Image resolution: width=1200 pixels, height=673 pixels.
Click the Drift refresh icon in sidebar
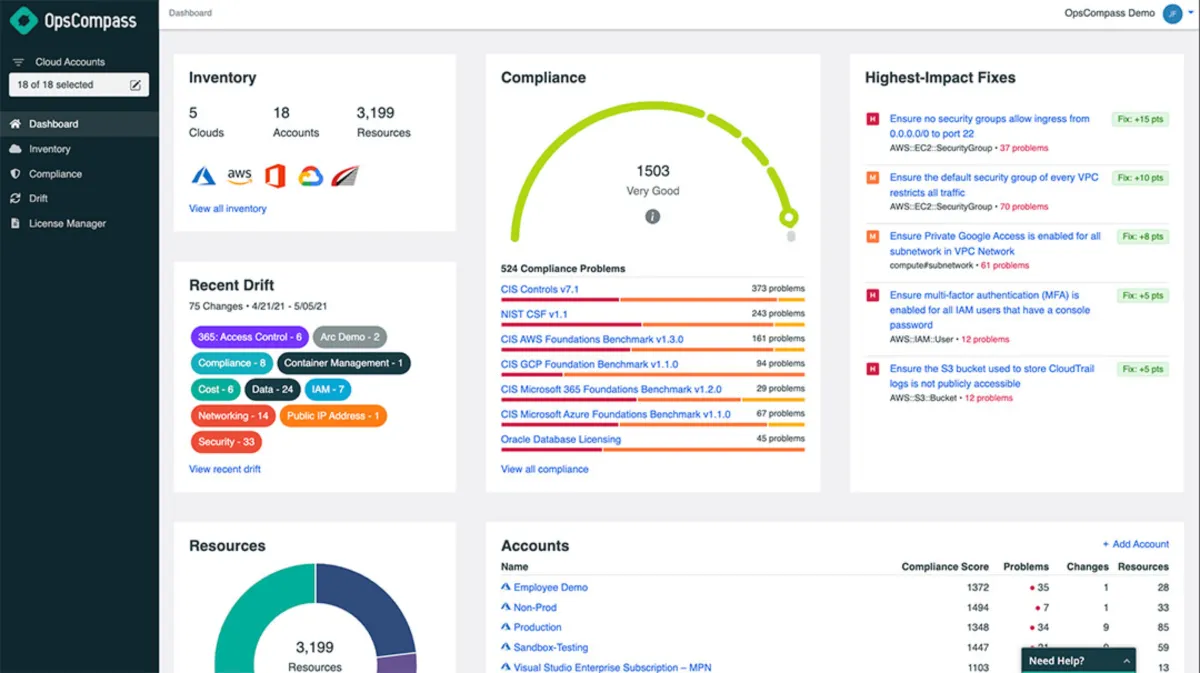click(15, 199)
